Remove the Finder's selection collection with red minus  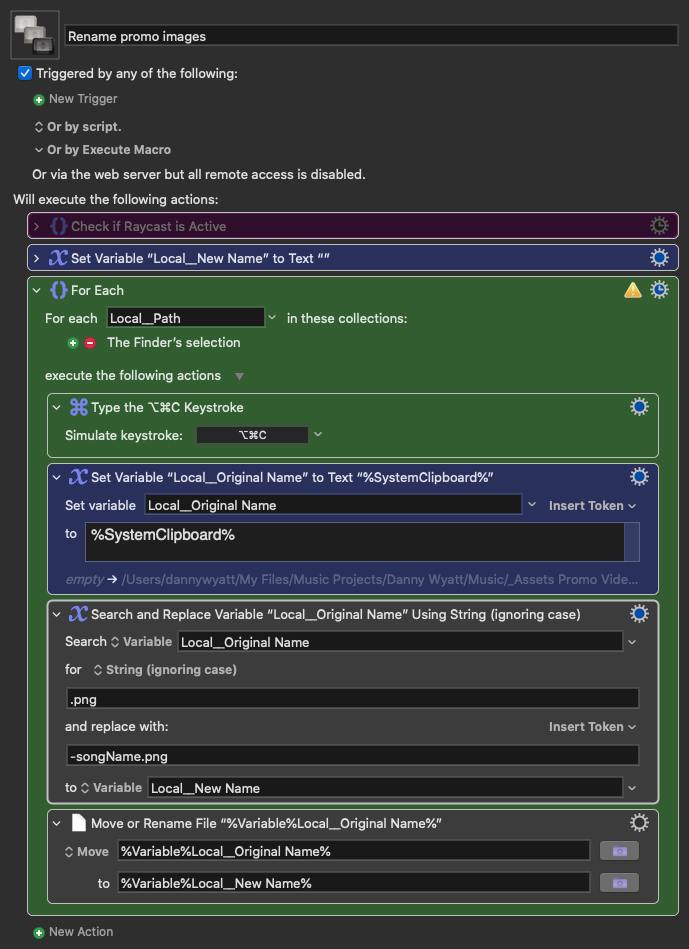[90, 343]
